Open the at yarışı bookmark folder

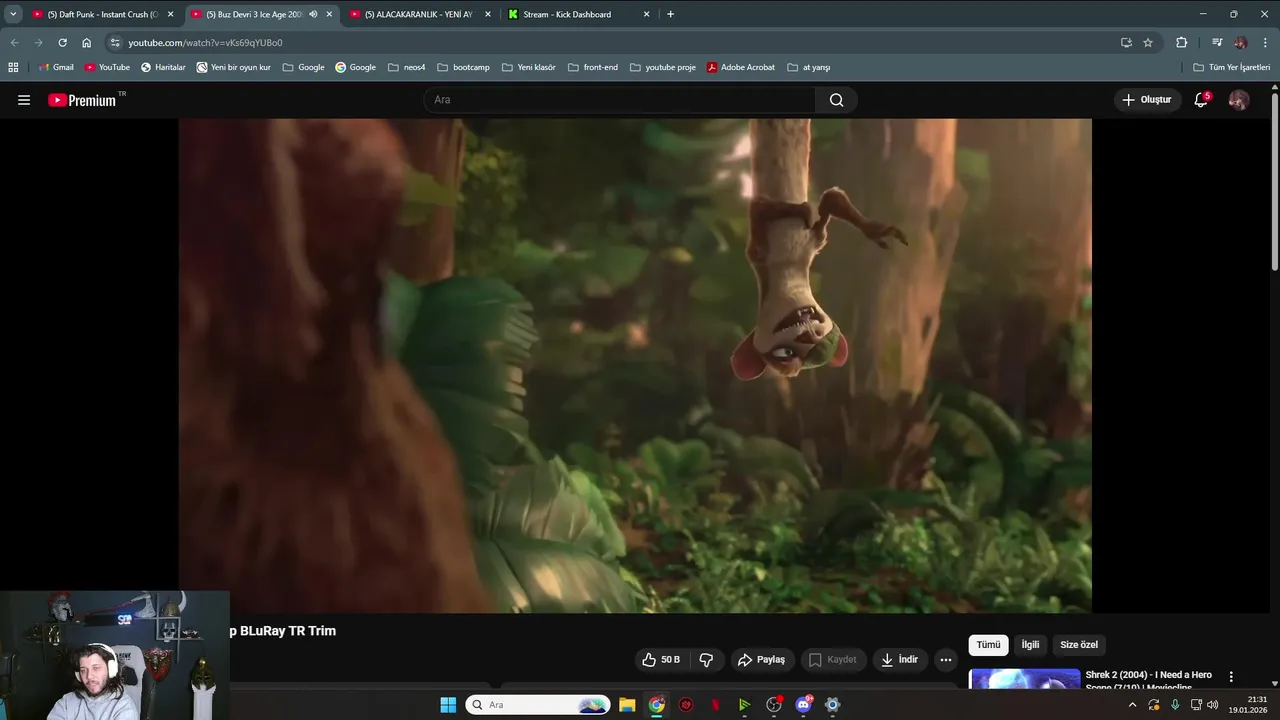(x=809, y=67)
